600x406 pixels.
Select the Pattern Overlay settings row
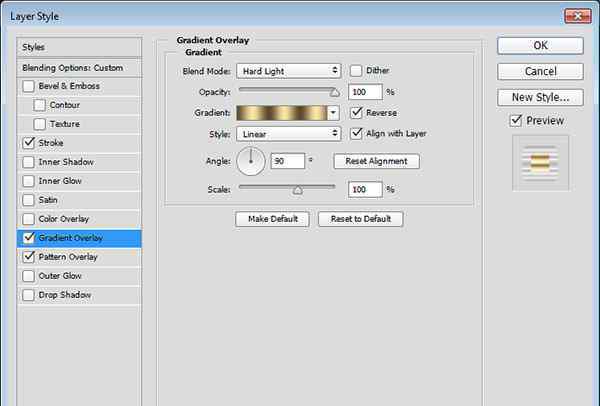point(79,257)
